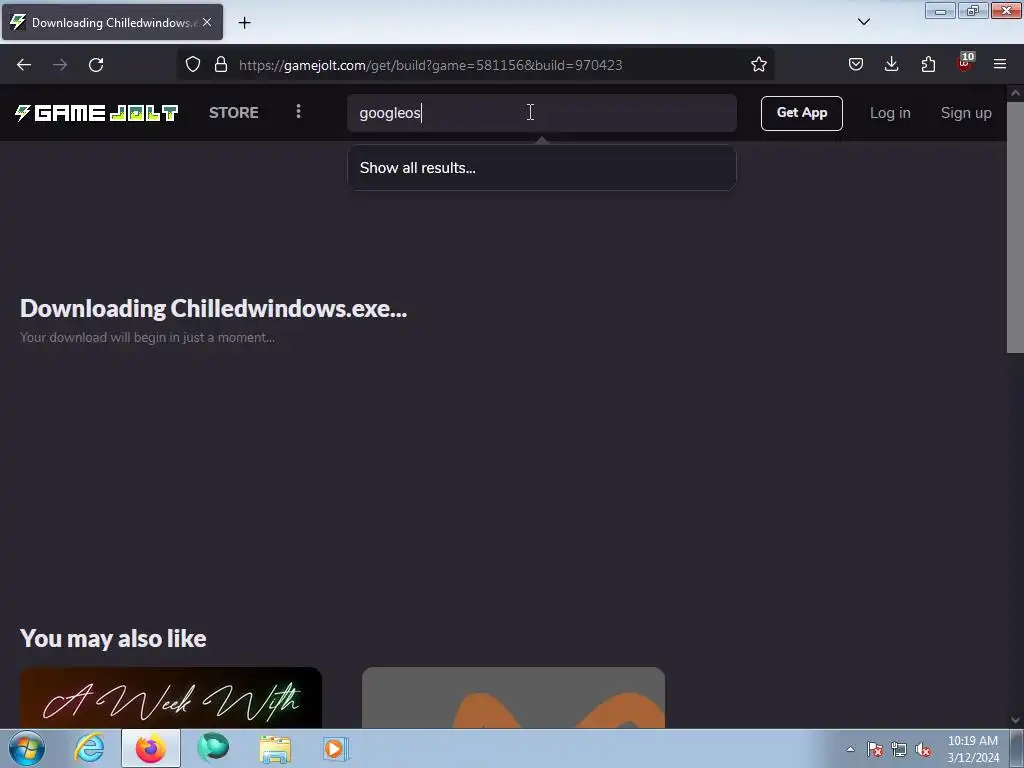Select the Downloading Chilledwindows browser tab
Image resolution: width=1024 pixels, height=768 pixels.
pos(112,22)
